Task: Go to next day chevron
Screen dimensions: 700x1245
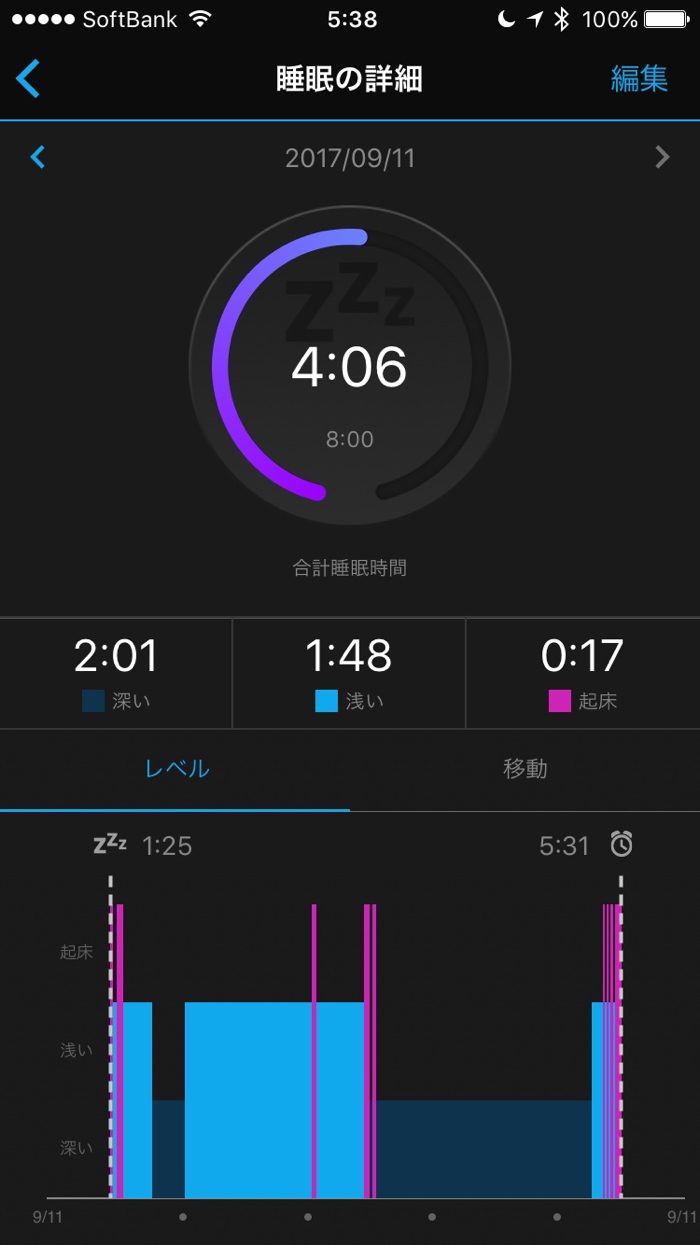Action: [661, 157]
